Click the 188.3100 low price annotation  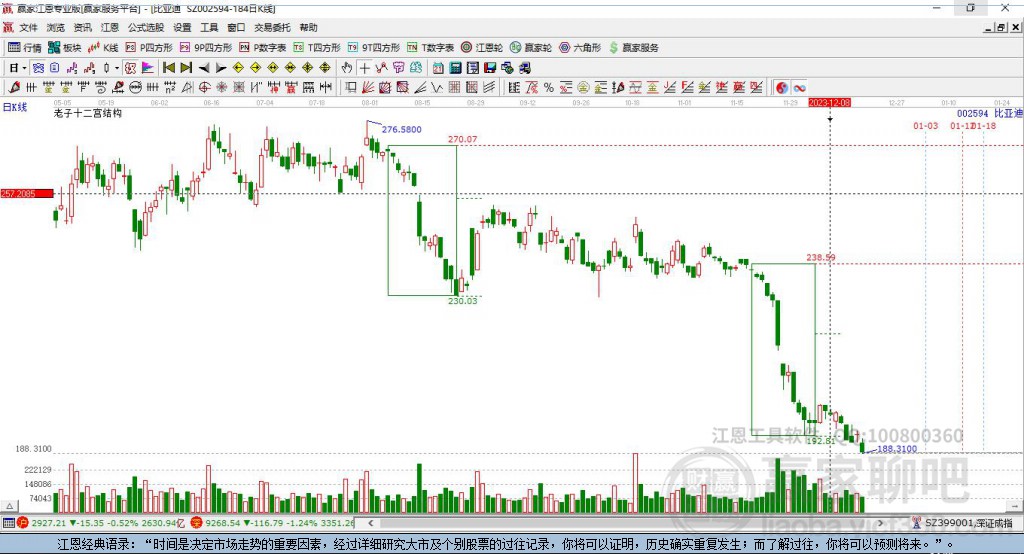pos(897,449)
